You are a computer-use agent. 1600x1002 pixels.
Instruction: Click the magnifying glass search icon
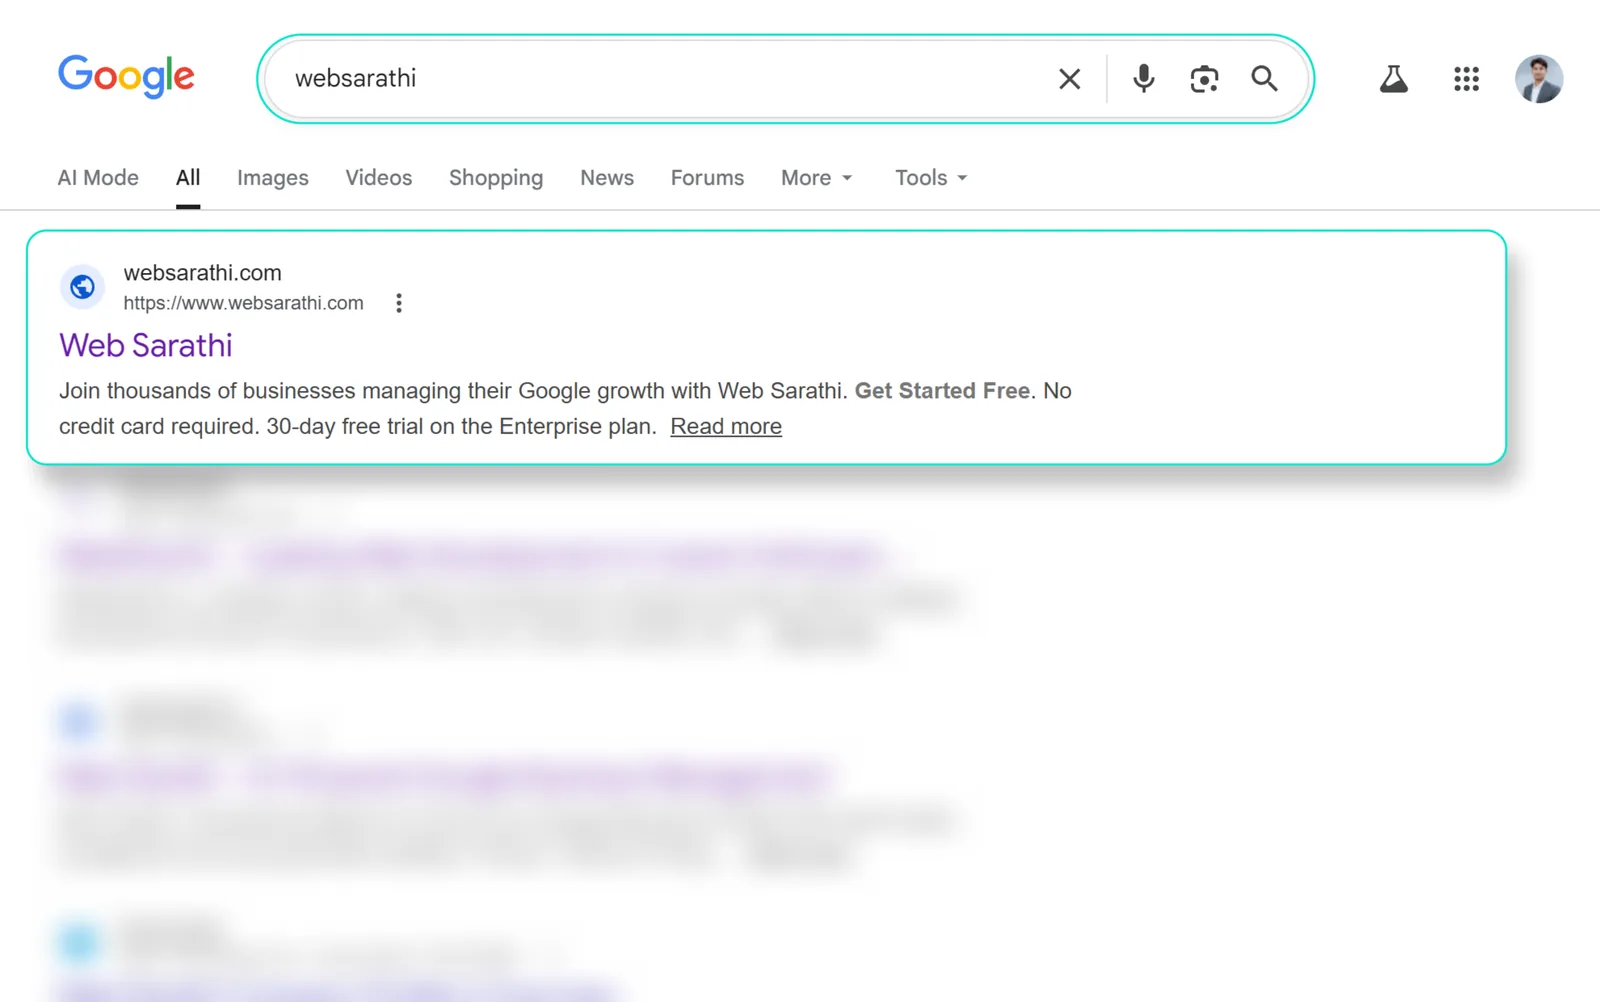pyautogui.click(x=1264, y=79)
